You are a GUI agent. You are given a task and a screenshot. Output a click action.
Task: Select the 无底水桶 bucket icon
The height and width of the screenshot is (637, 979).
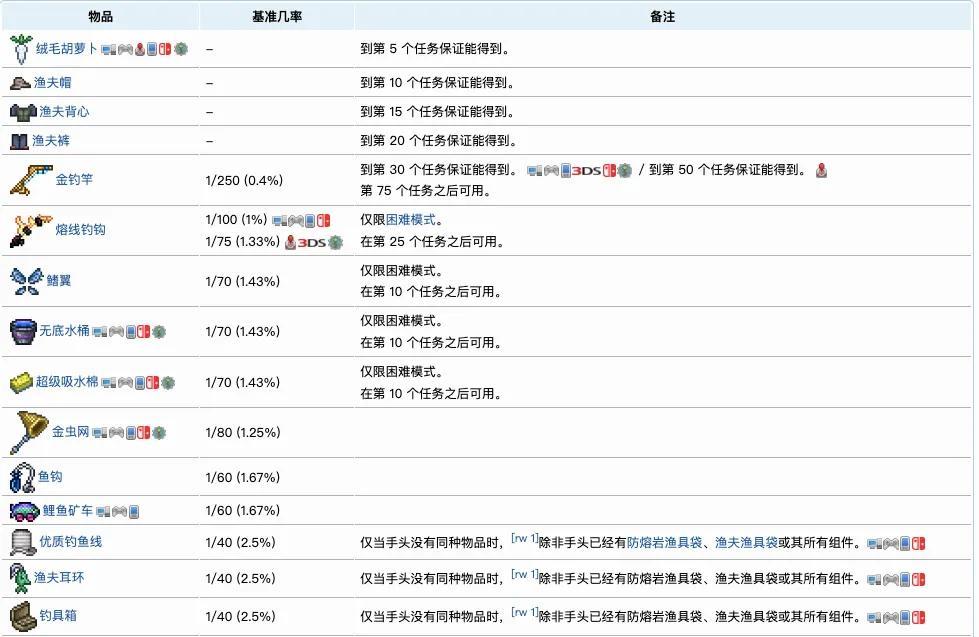pos(22,331)
